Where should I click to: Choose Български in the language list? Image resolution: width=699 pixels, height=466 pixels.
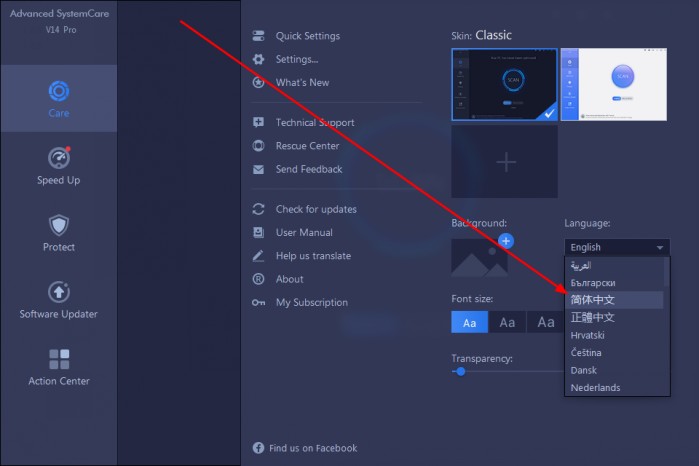(x=614, y=283)
